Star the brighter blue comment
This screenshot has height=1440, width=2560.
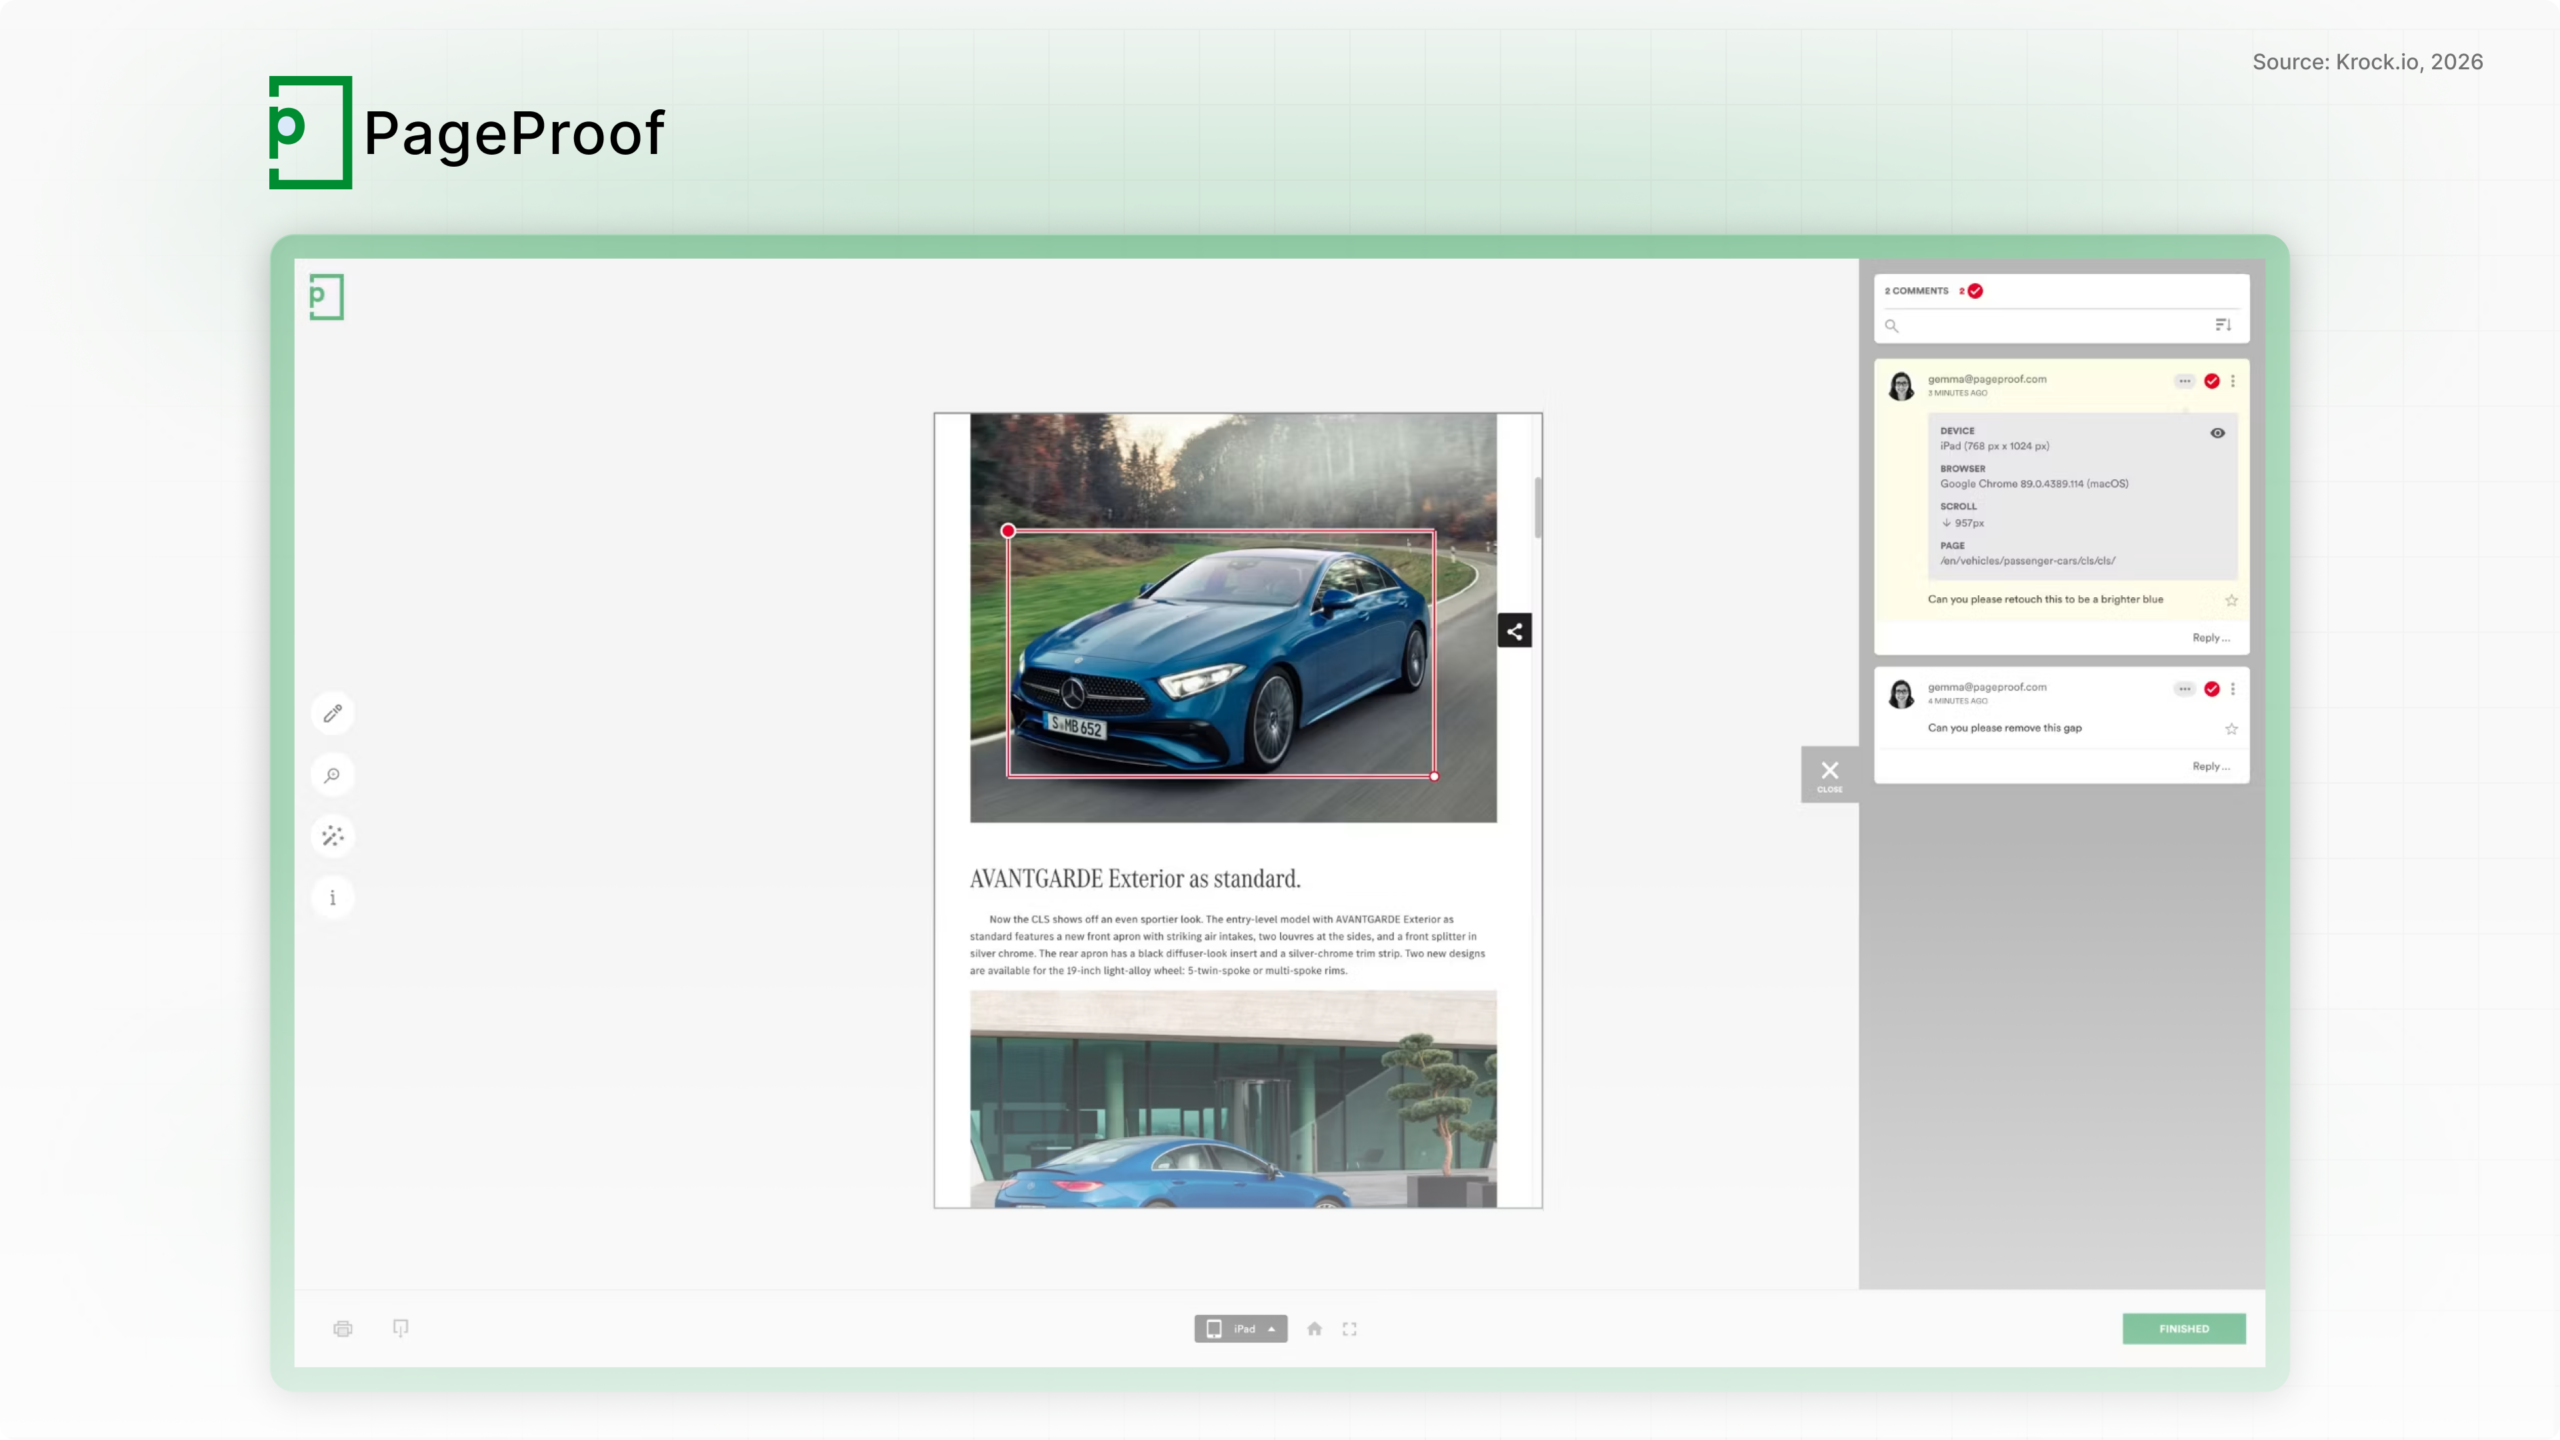[2231, 601]
